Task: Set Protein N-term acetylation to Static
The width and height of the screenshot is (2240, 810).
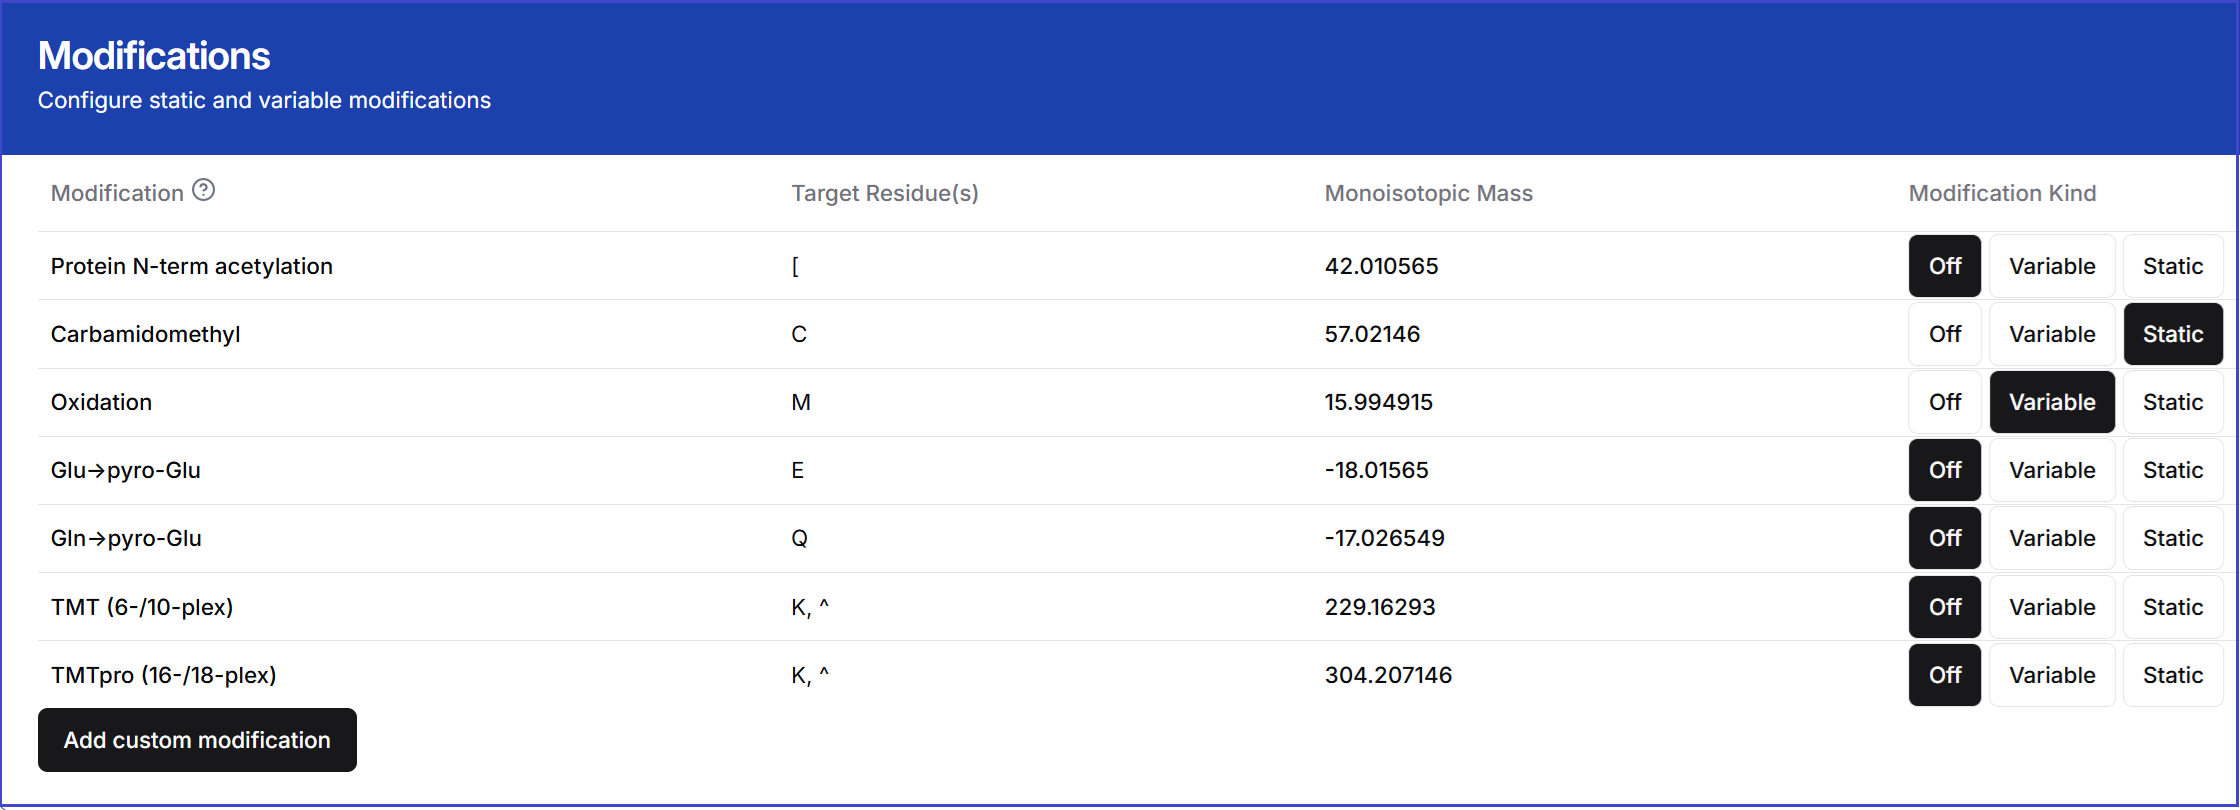Action: click(x=2172, y=266)
